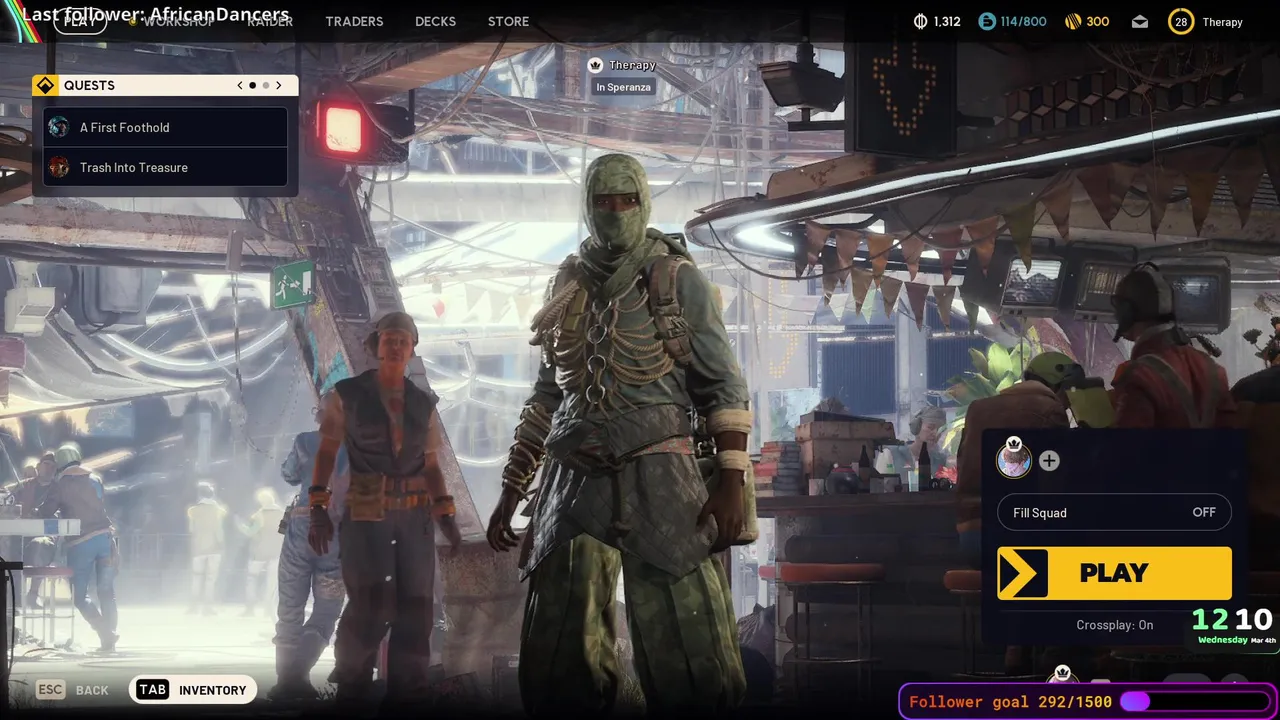Toggle the Crossplay: On setting
The height and width of the screenshot is (720, 1280).
[1114, 625]
